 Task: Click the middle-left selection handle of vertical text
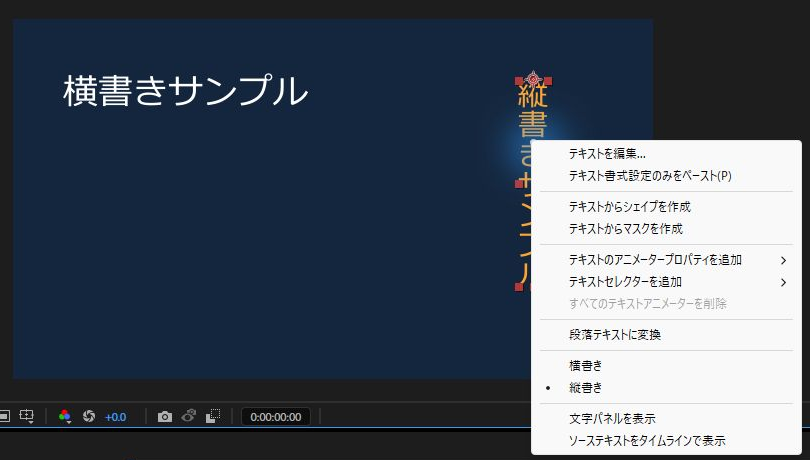pyautogui.click(x=519, y=183)
